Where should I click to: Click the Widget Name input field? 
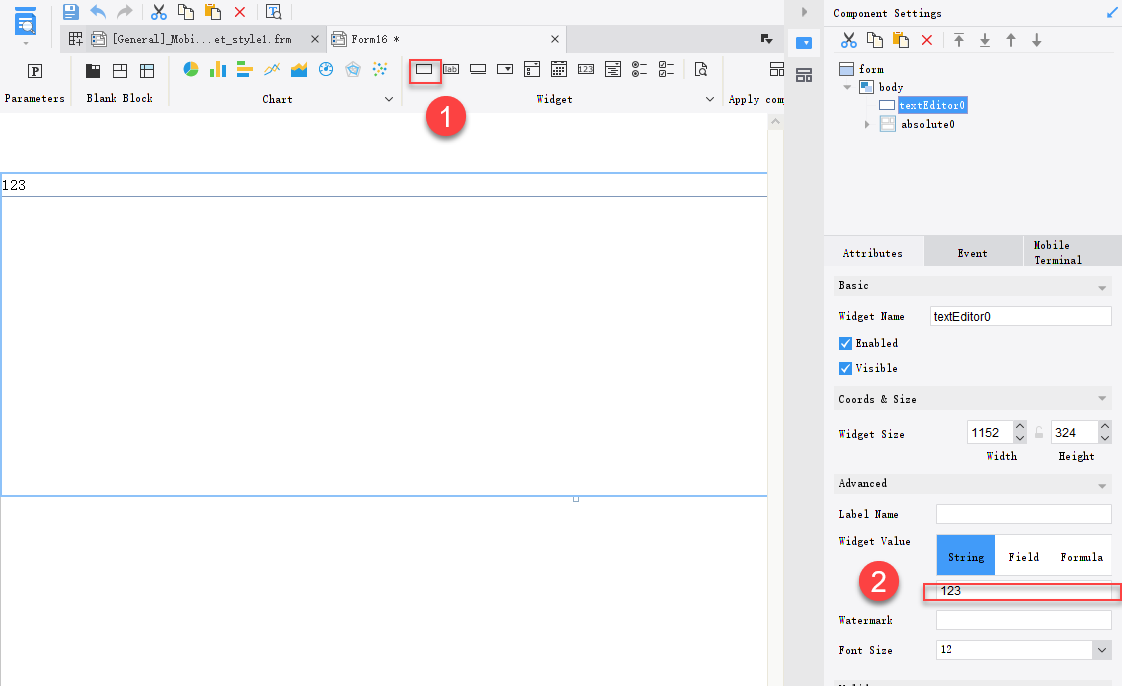coord(1020,316)
